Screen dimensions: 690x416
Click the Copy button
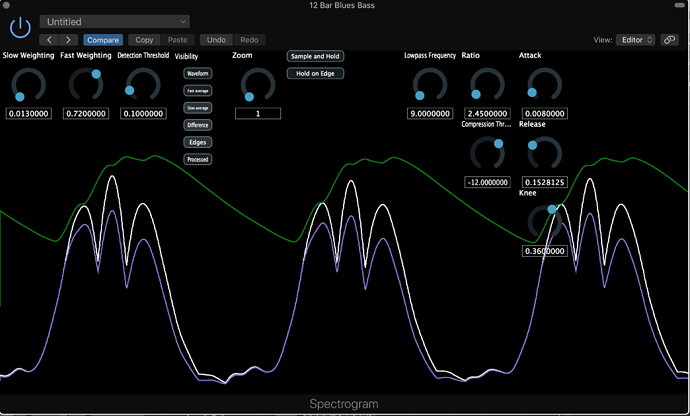144,40
